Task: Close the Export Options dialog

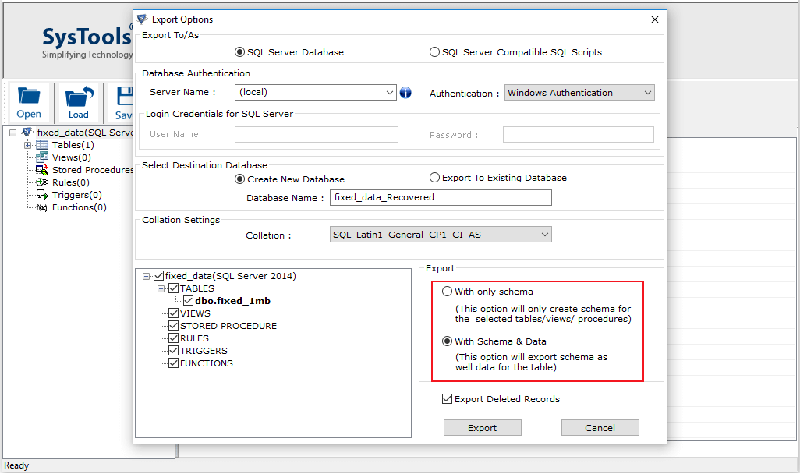Action: [x=655, y=19]
